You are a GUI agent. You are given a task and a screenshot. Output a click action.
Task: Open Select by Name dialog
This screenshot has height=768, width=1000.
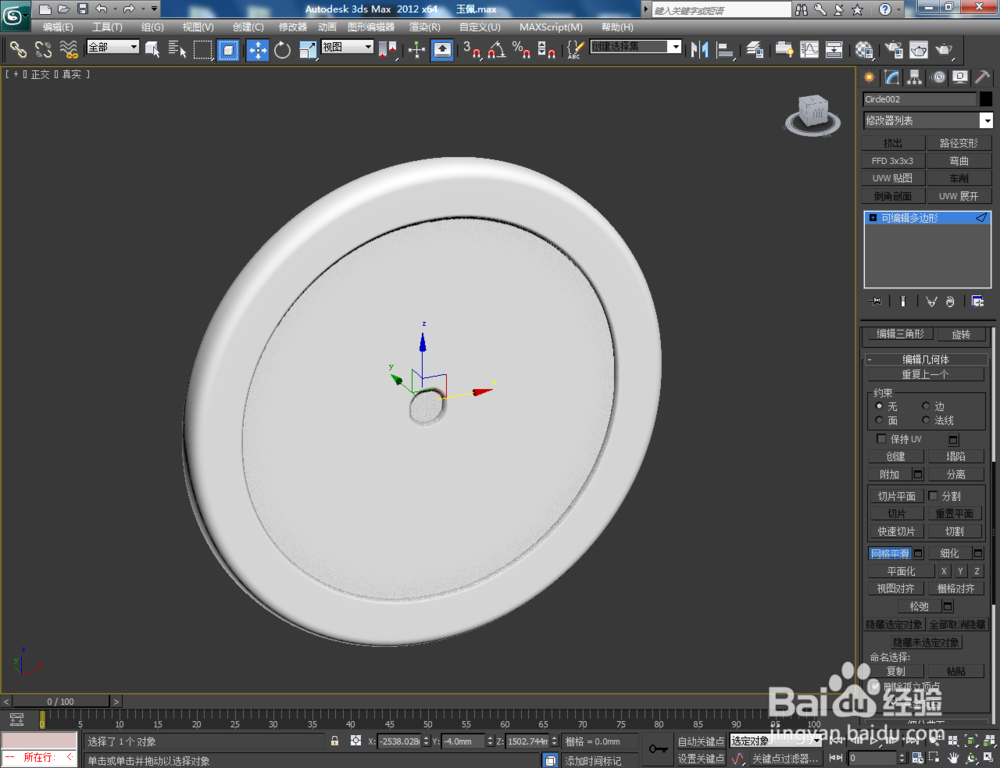pos(177,49)
